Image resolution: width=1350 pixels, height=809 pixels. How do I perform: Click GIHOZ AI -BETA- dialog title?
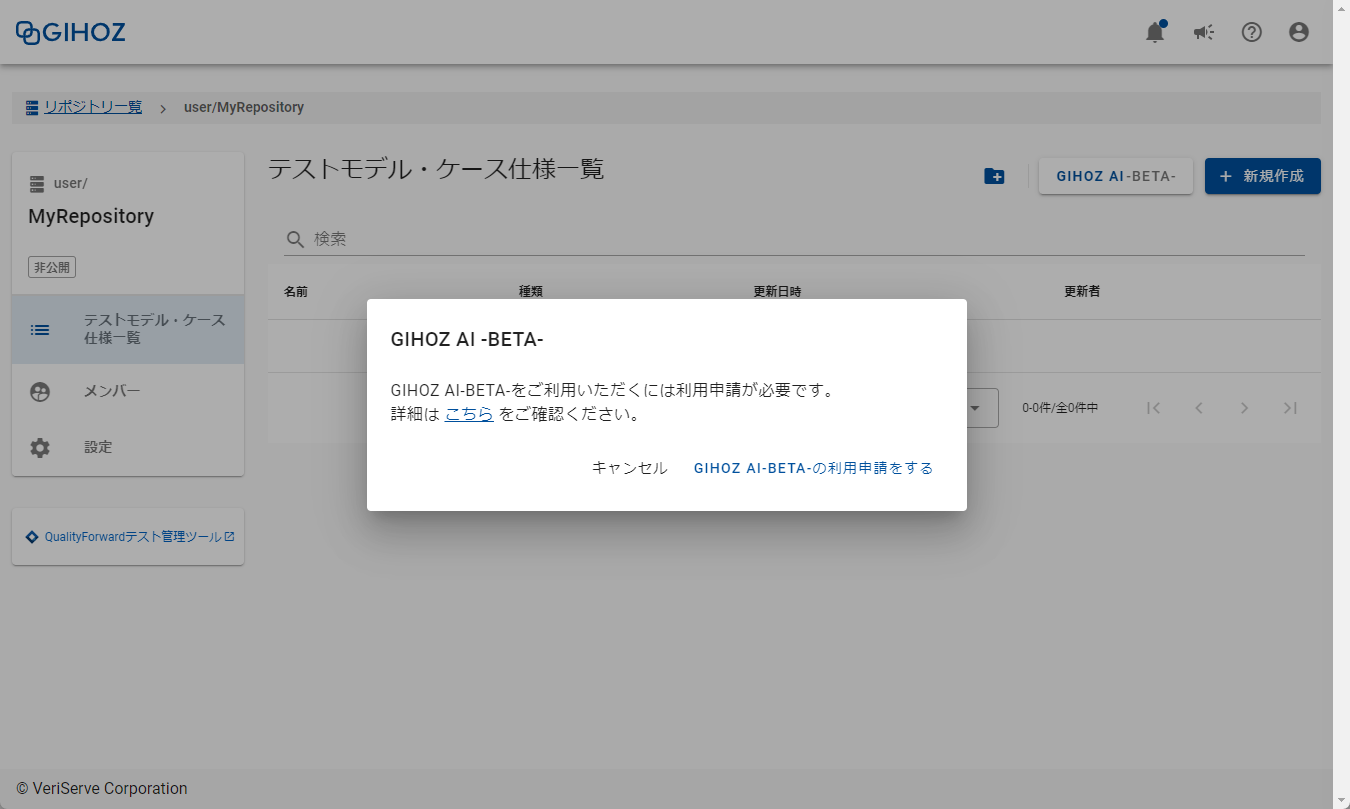[467, 340]
